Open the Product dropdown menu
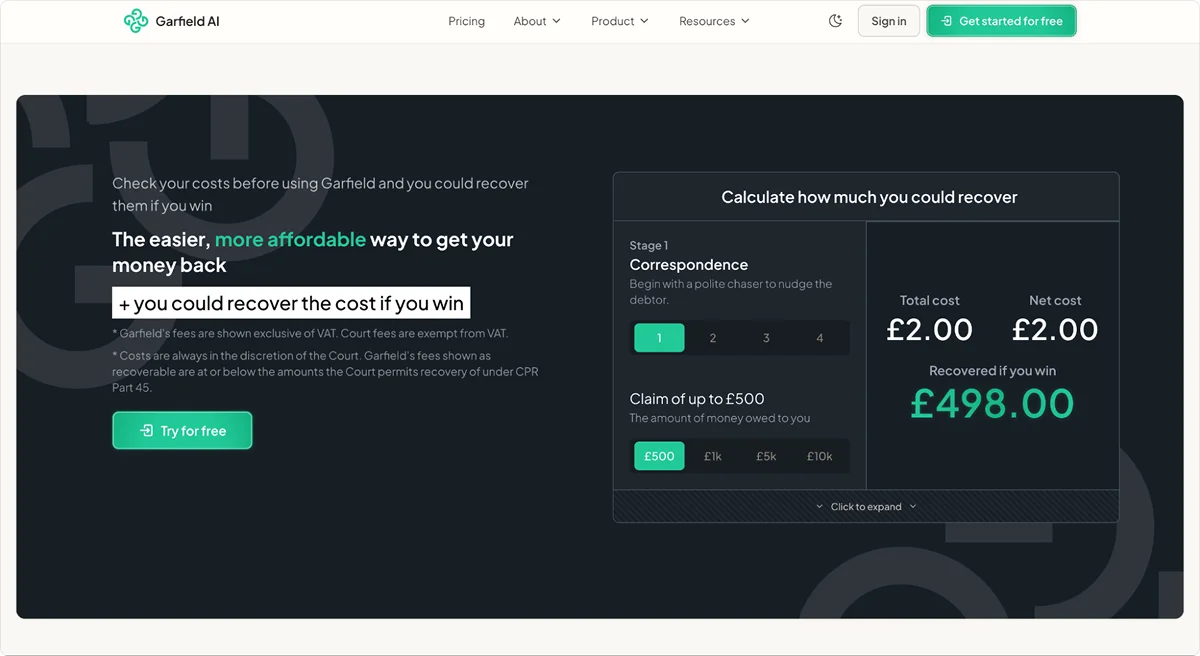This screenshot has width=1200, height=656. pos(619,21)
